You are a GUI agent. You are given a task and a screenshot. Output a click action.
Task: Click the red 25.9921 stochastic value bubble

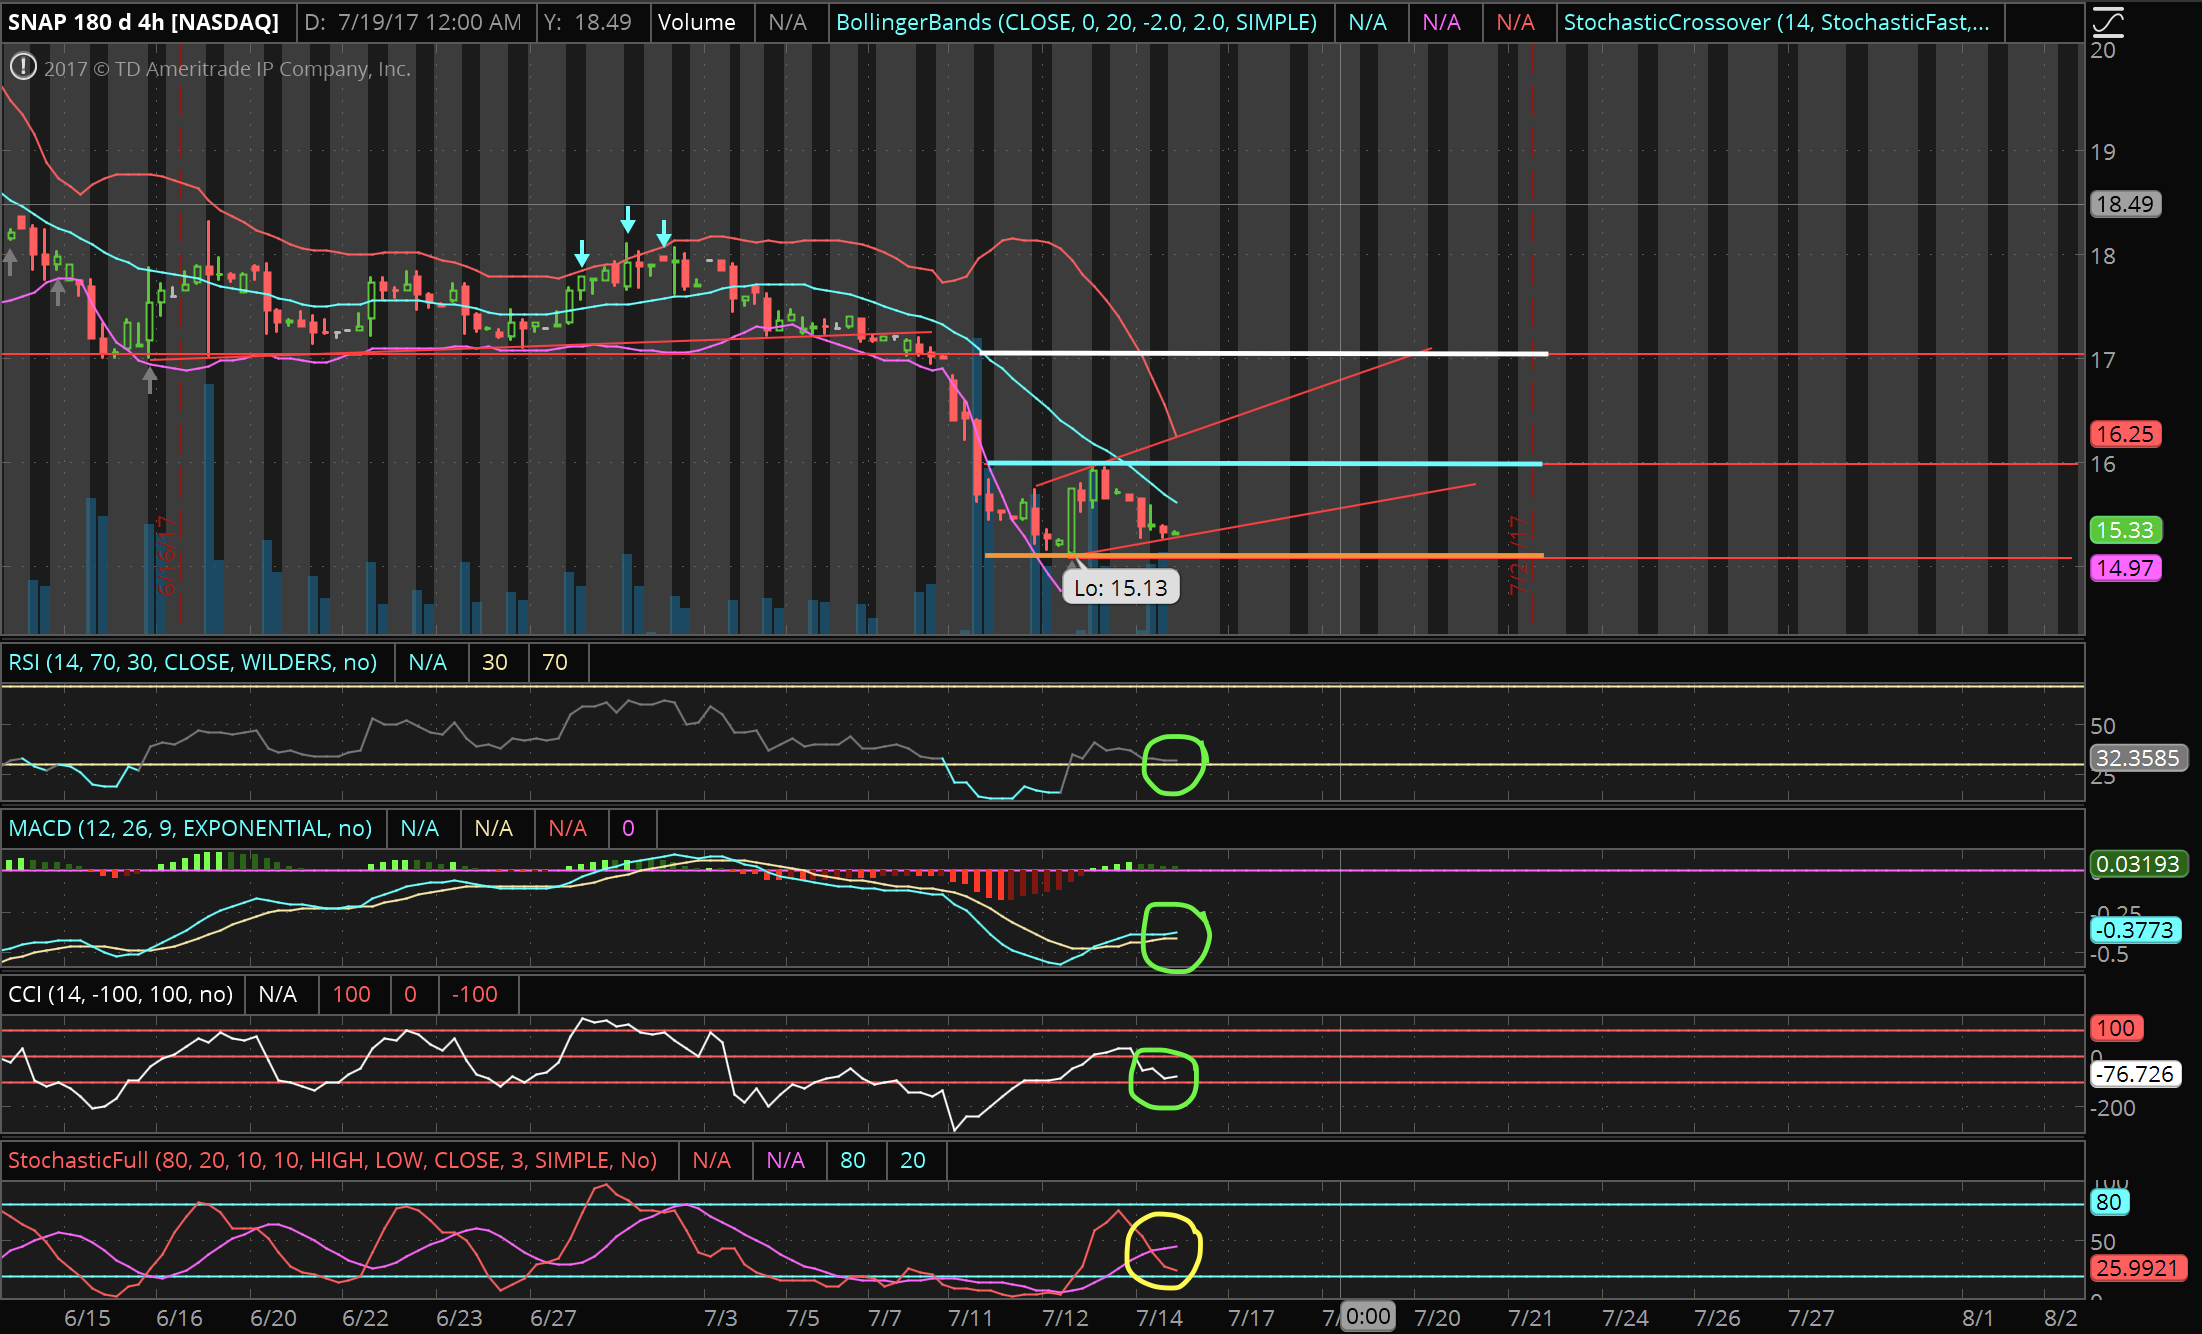tap(2137, 1268)
